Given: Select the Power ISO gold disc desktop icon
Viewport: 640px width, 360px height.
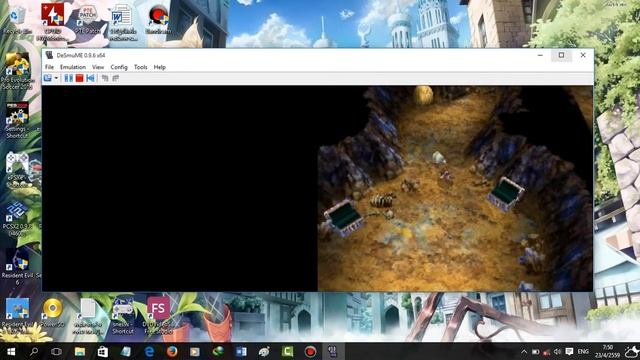Looking at the screenshot, I should click(x=53, y=312).
